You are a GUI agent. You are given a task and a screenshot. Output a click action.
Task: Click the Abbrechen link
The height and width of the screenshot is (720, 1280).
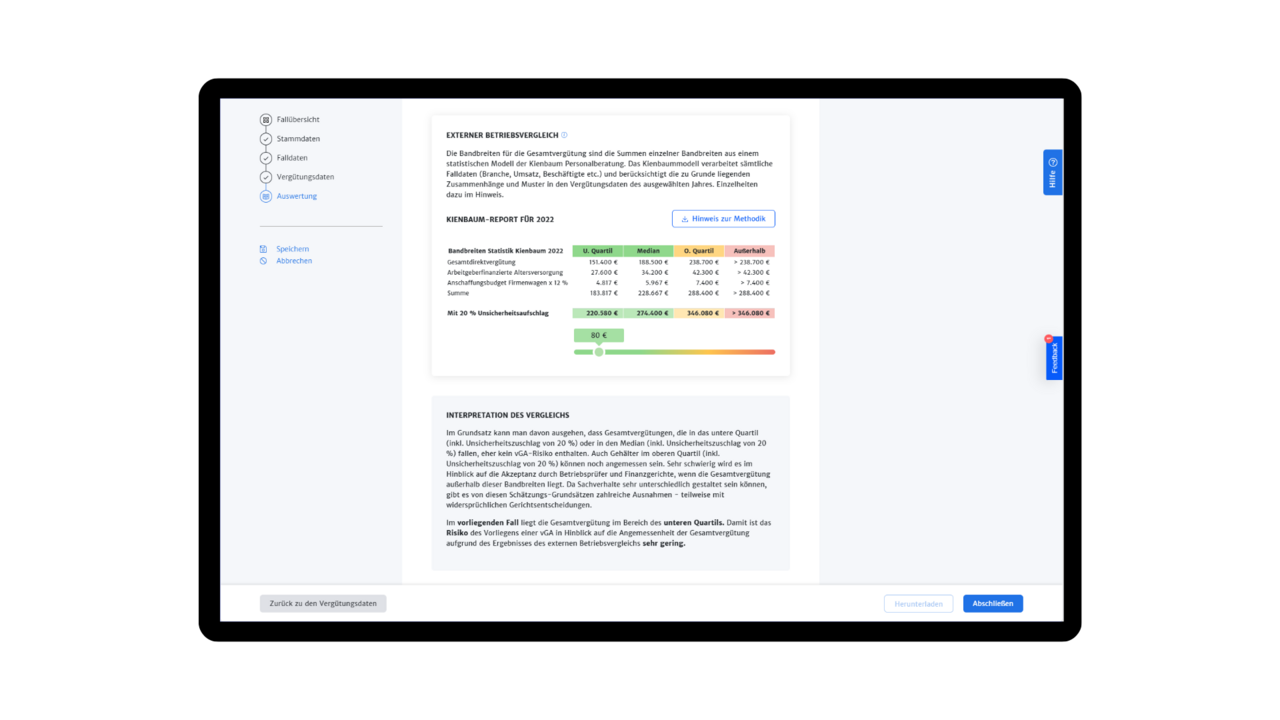tap(294, 261)
